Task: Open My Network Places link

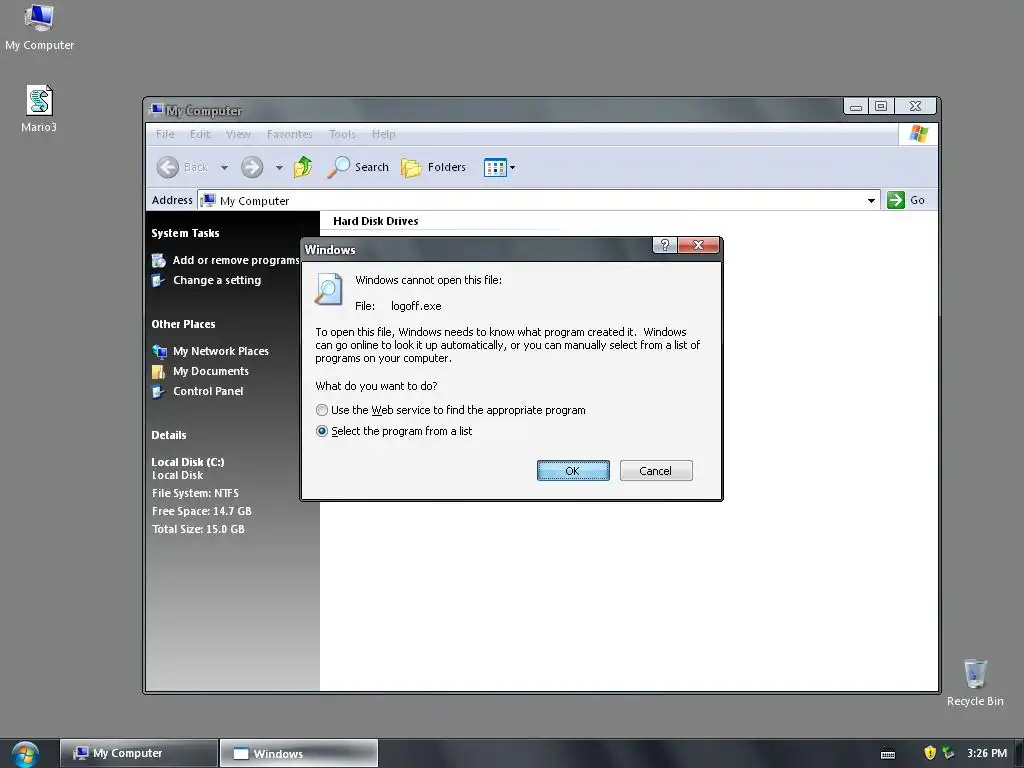Action: [x=221, y=351]
